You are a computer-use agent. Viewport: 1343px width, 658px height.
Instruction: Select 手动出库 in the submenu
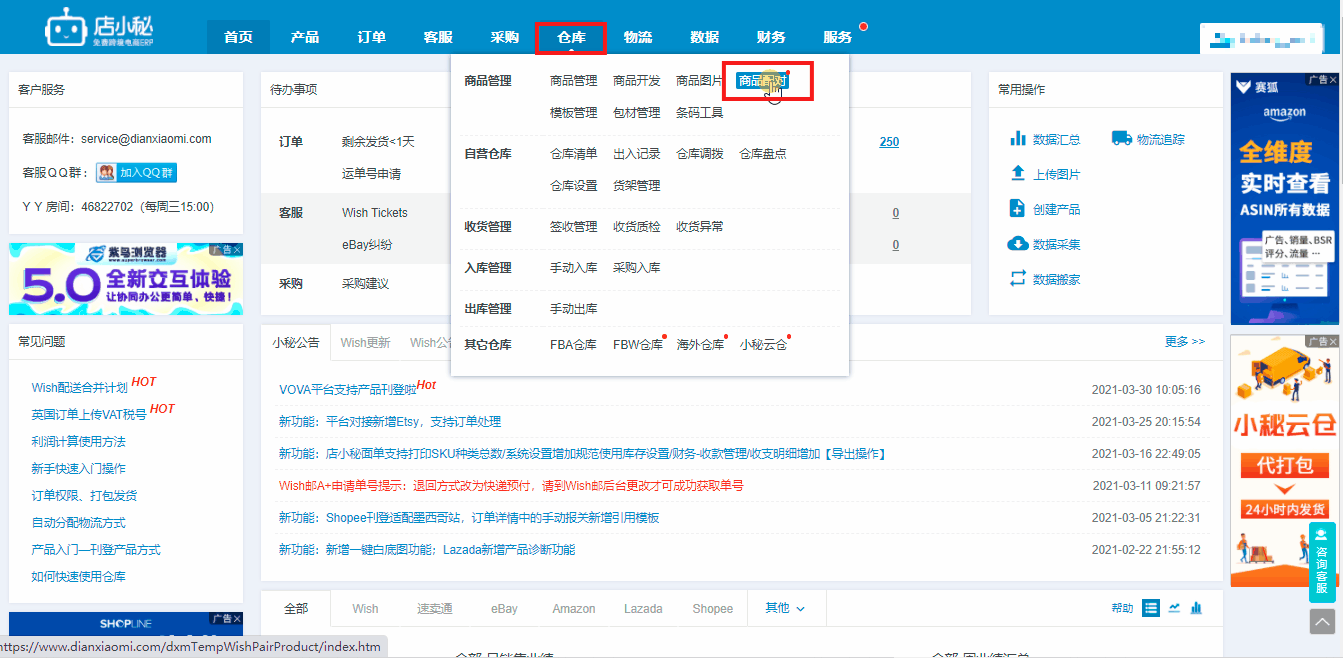click(573, 309)
